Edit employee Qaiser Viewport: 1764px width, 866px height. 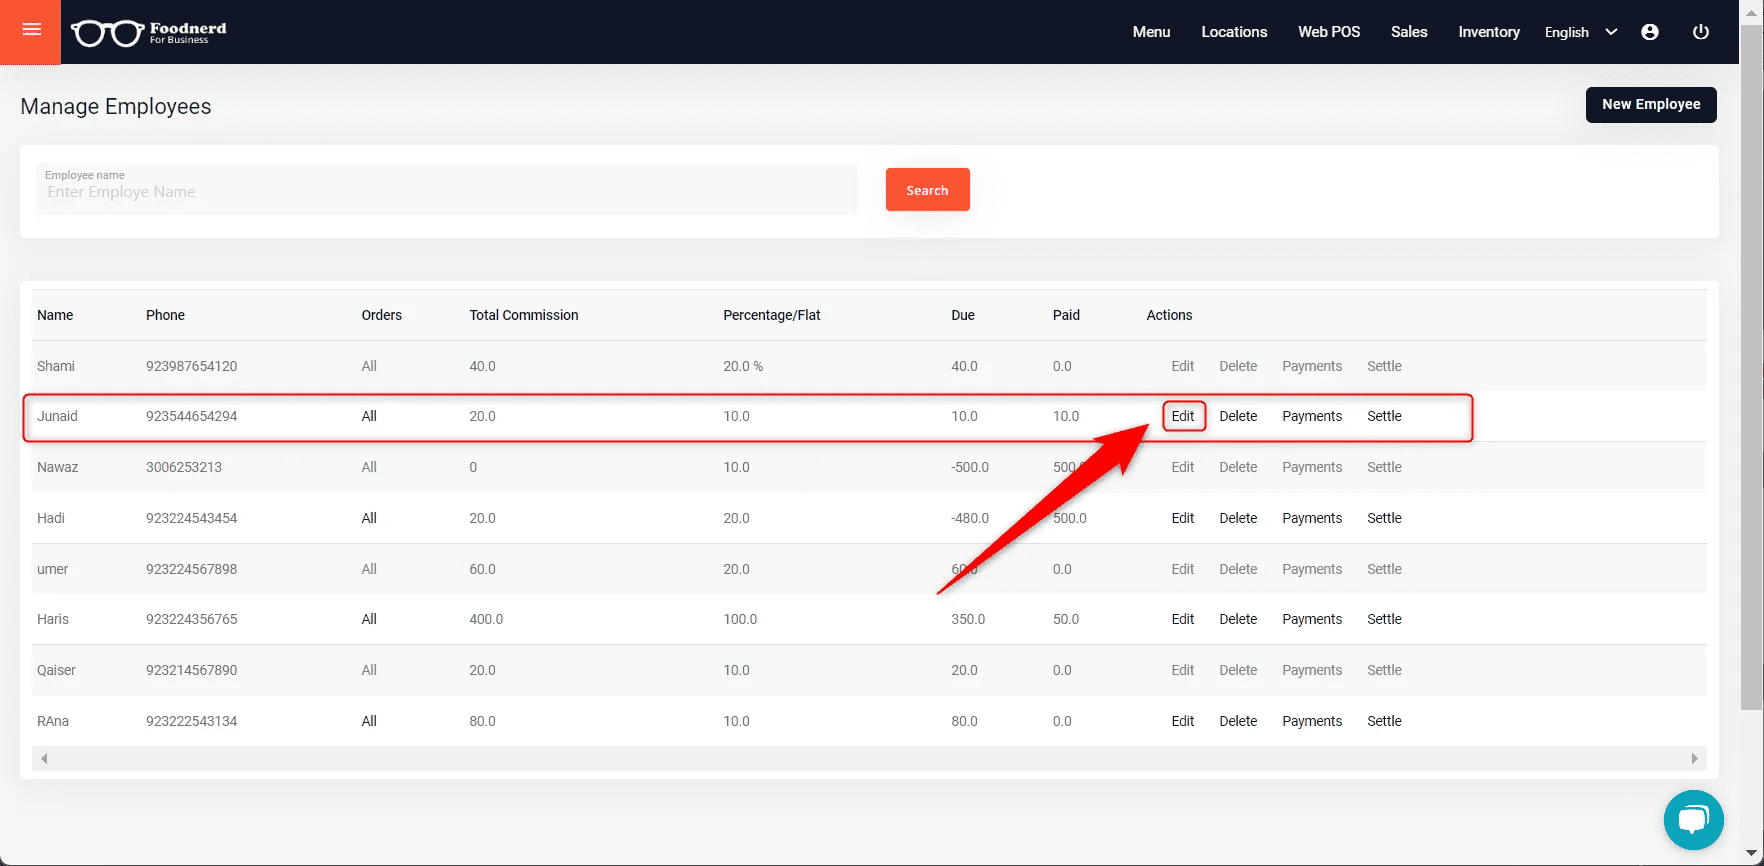click(x=1183, y=670)
